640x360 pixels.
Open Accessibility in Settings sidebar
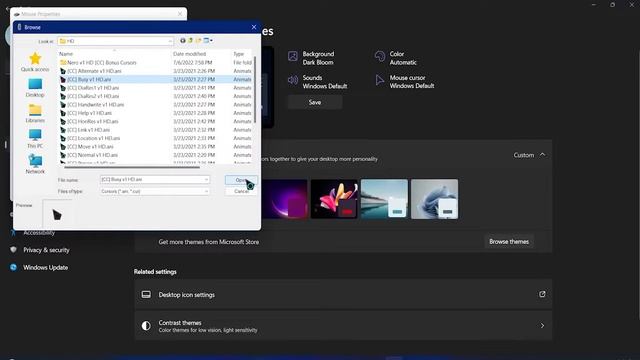pos(39,233)
